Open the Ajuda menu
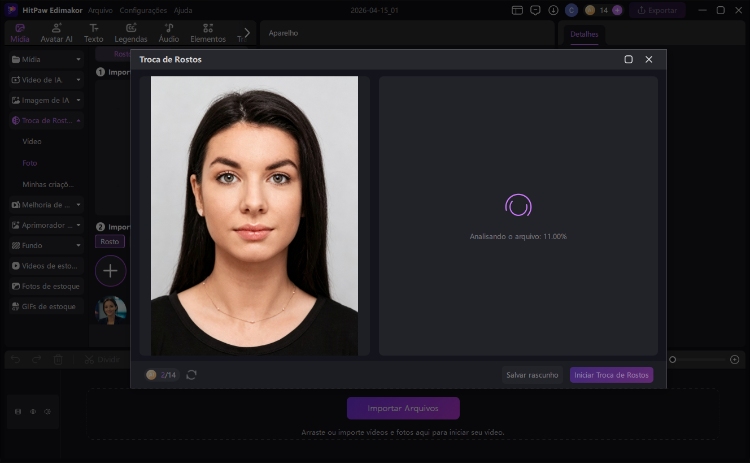Image resolution: width=750 pixels, height=463 pixels. coord(183,10)
